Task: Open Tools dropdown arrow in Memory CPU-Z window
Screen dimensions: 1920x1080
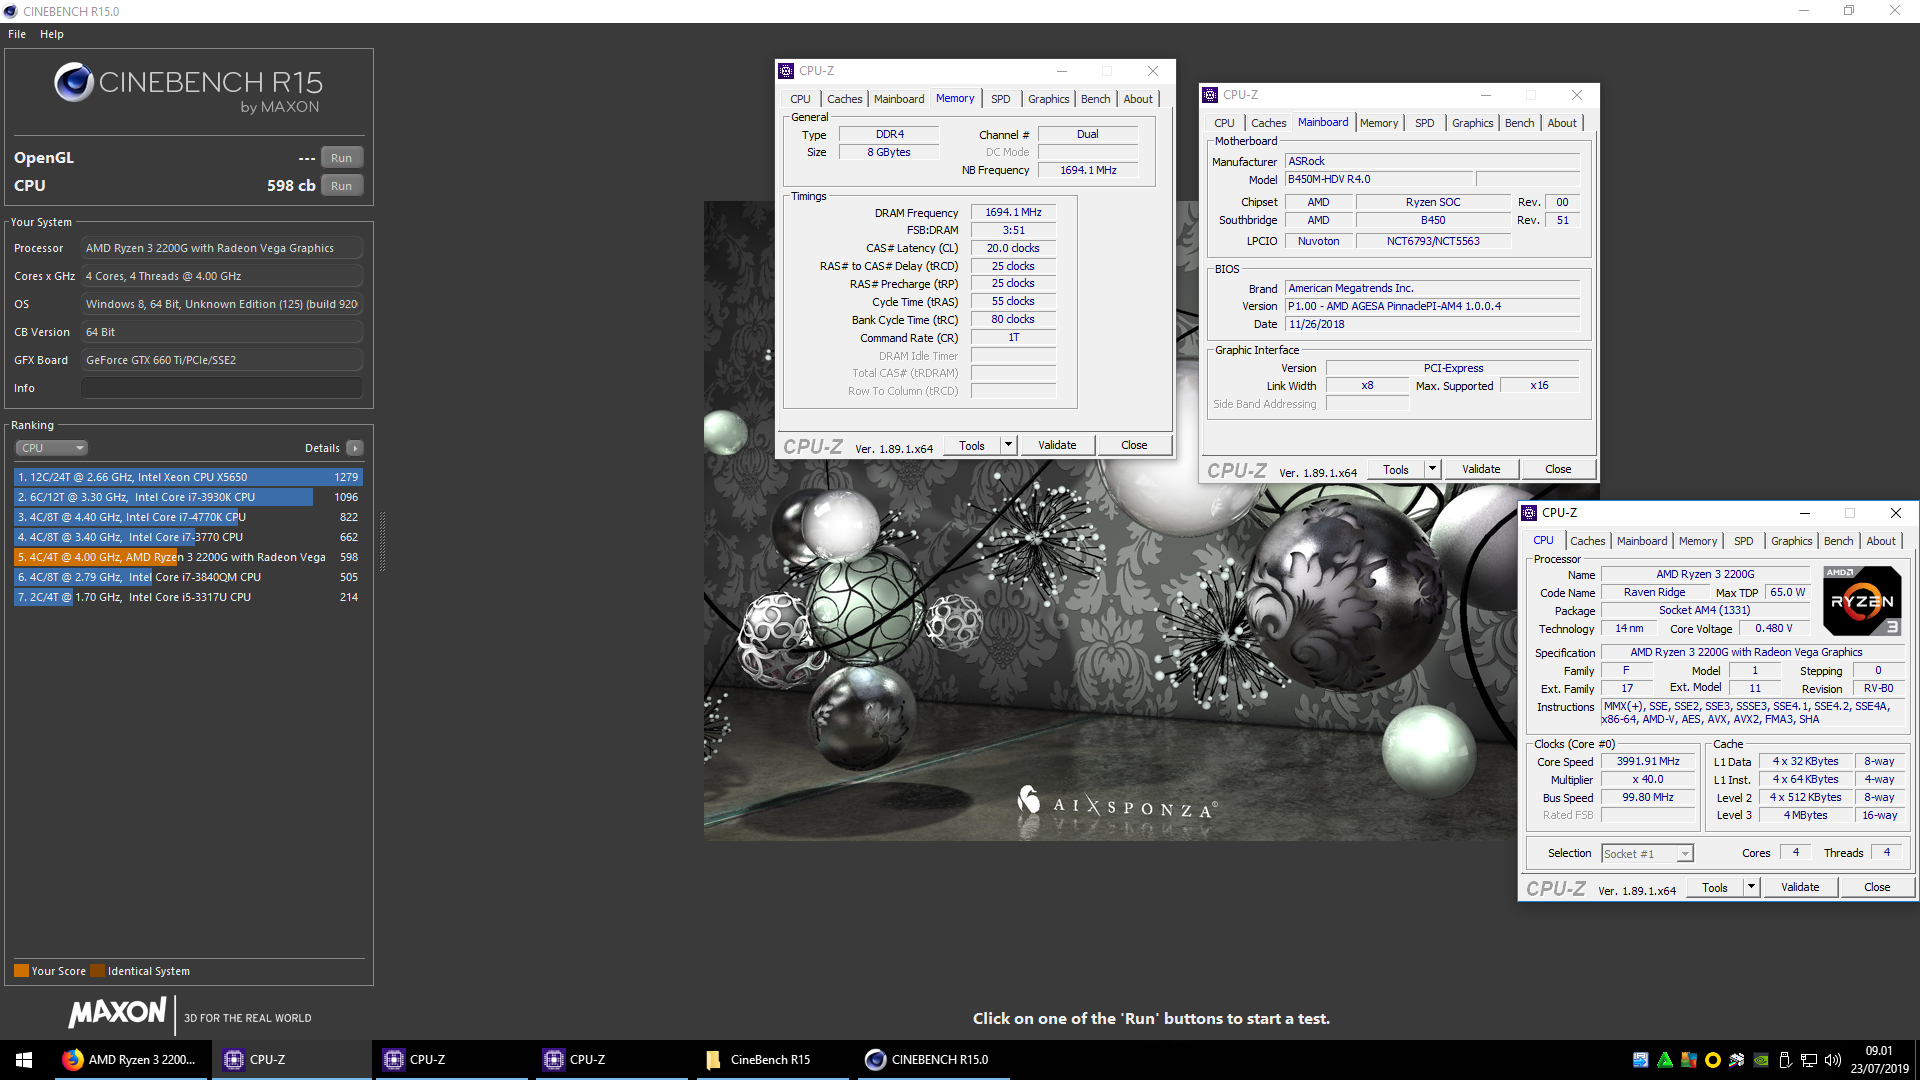Action: (1008, 445)
